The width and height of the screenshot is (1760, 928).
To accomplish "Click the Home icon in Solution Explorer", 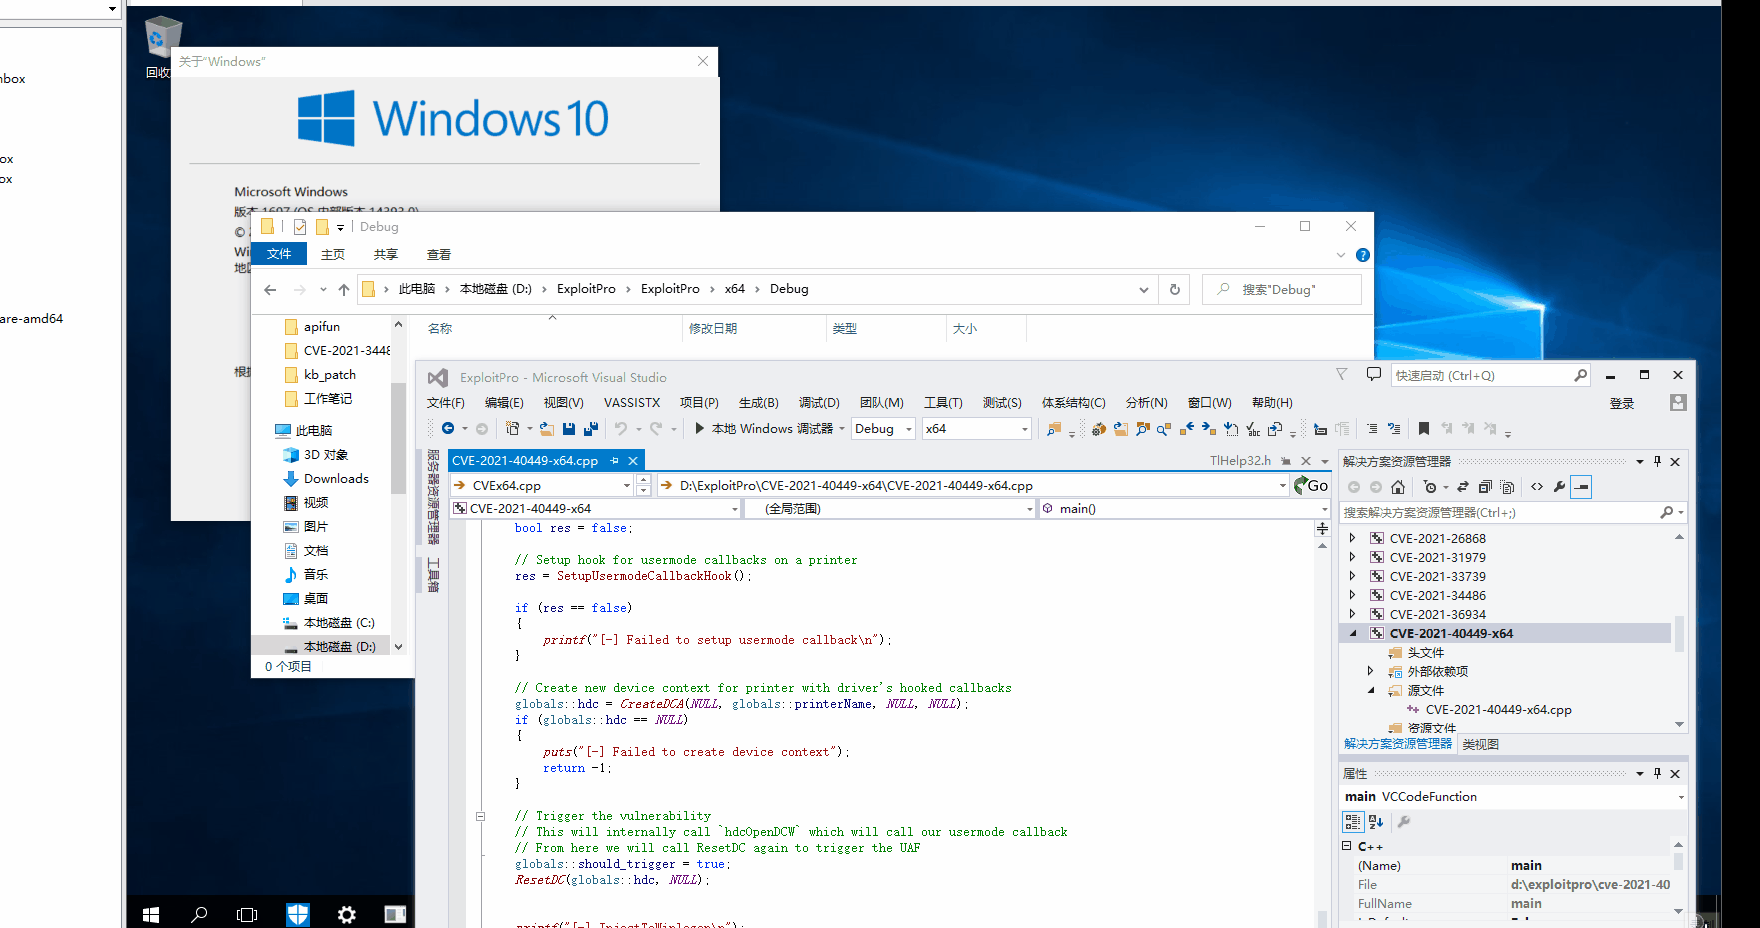I will (x=1398, y=487).
